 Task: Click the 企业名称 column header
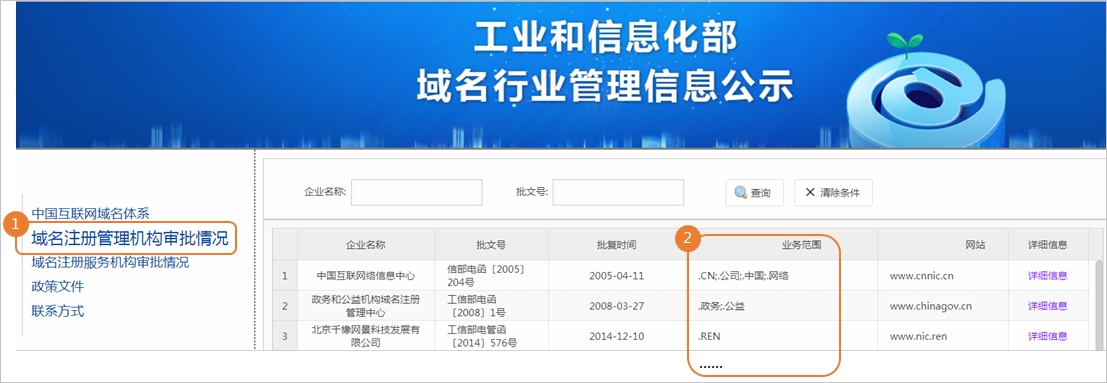366,245
